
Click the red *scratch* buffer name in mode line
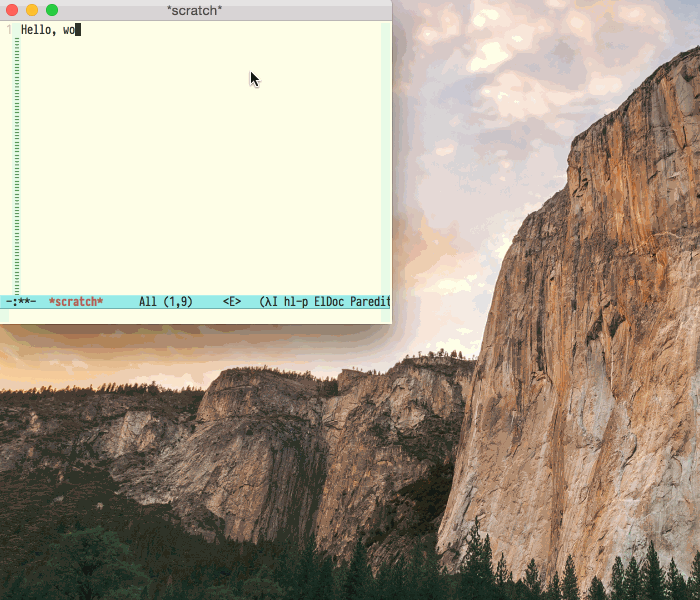[76, 302]
